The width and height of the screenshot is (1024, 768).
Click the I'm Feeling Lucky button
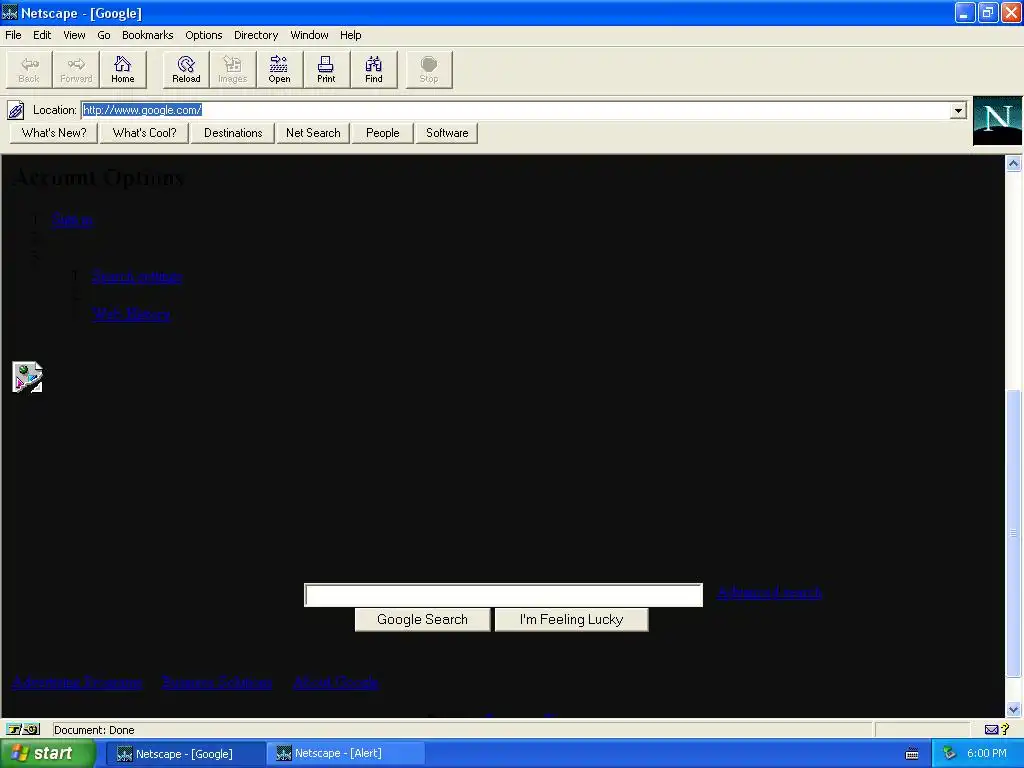(x=571, y=620)
